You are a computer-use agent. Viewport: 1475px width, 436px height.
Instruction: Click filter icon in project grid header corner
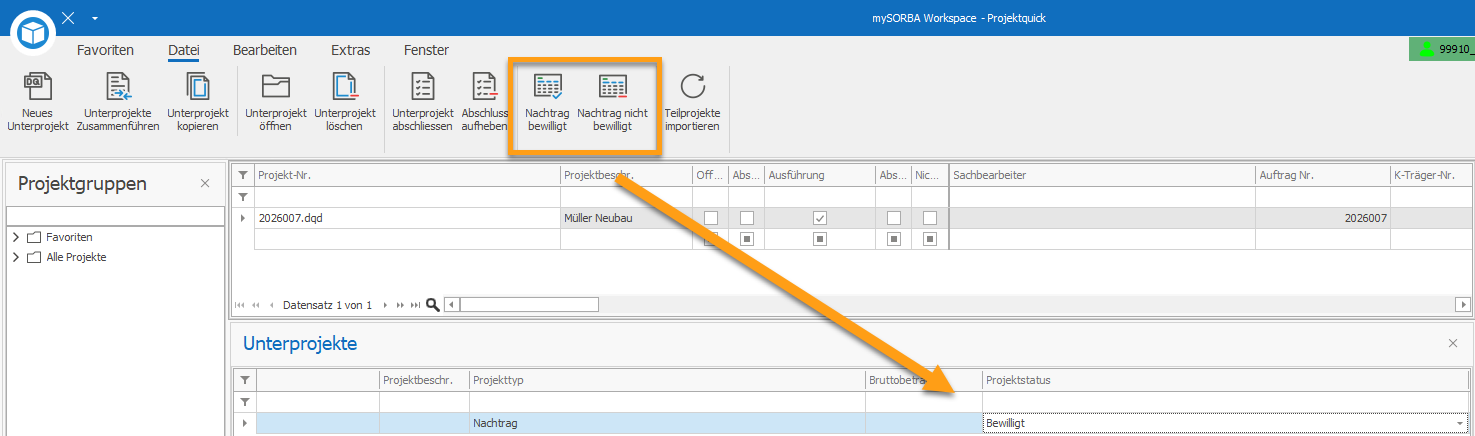tap(243, 175)
